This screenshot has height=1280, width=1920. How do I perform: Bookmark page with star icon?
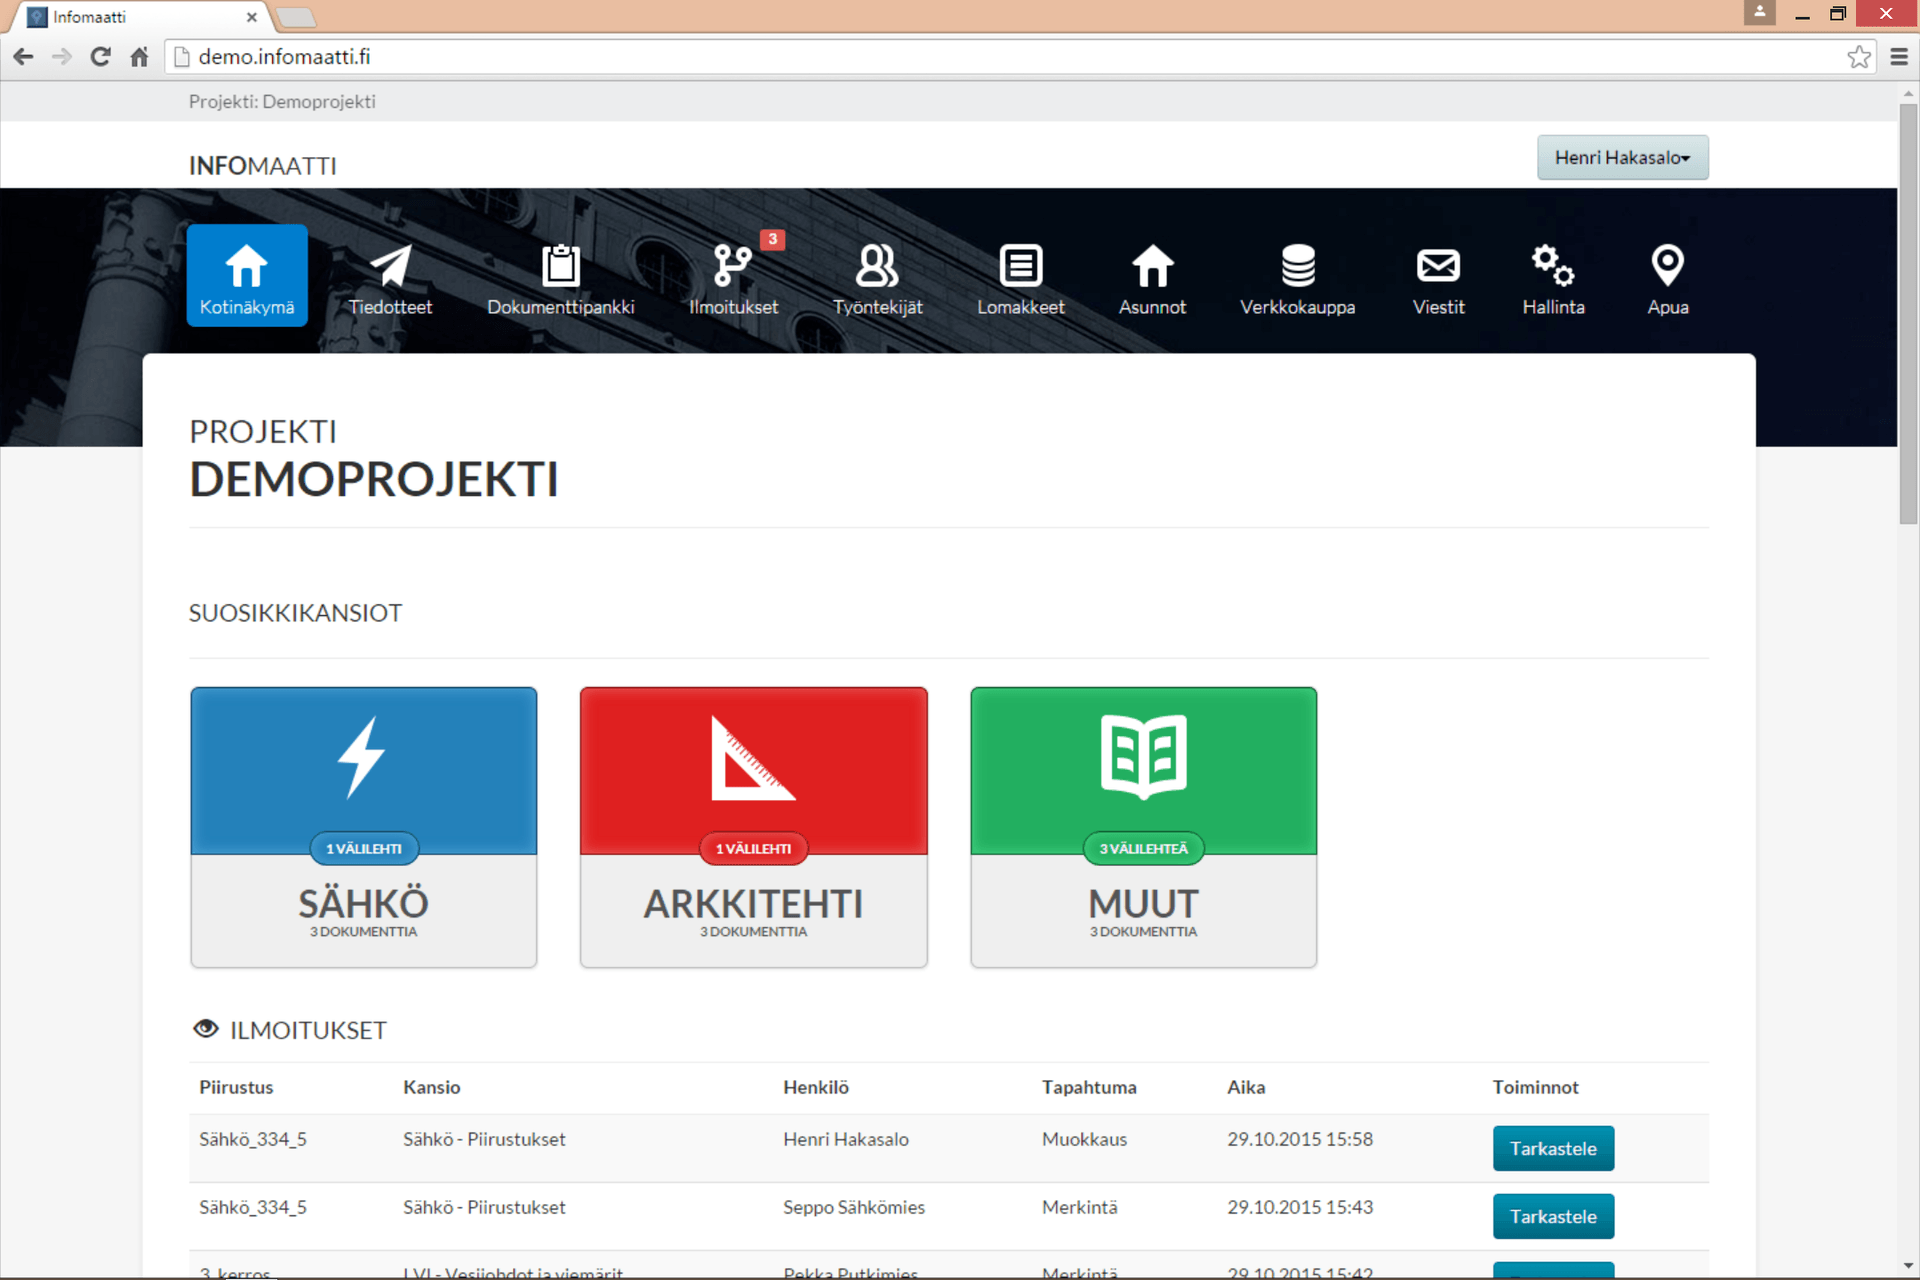tap(1859, 57)
